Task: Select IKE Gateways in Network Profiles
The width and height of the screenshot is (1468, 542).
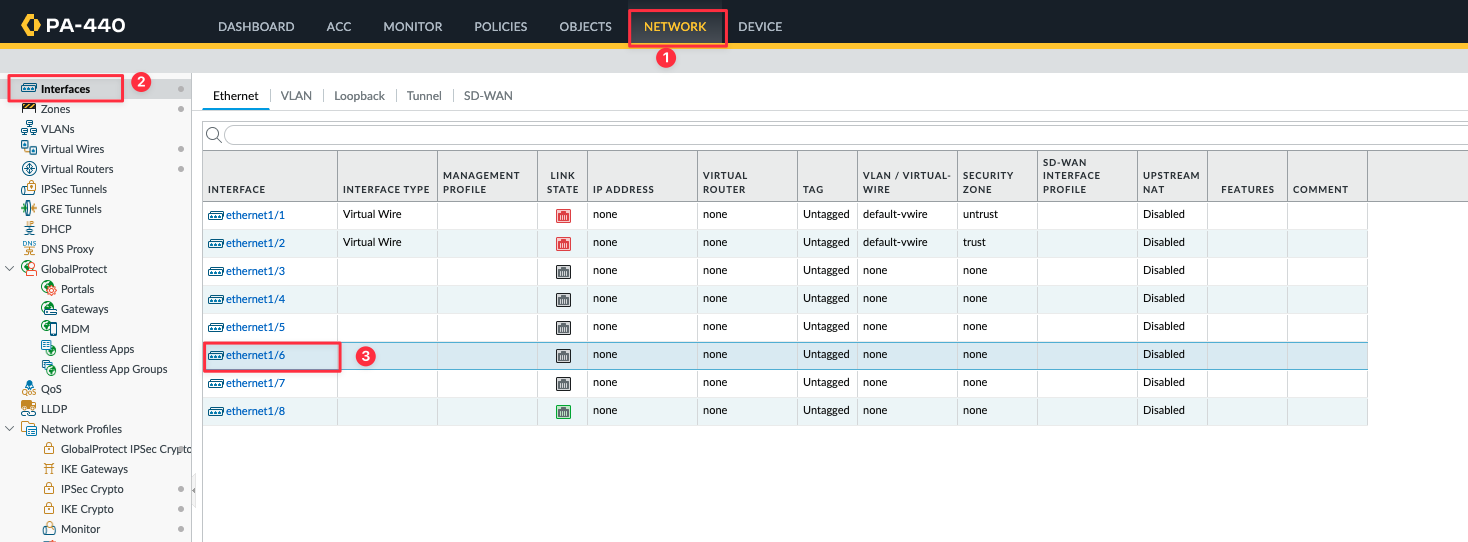Action: click(94, 468)
